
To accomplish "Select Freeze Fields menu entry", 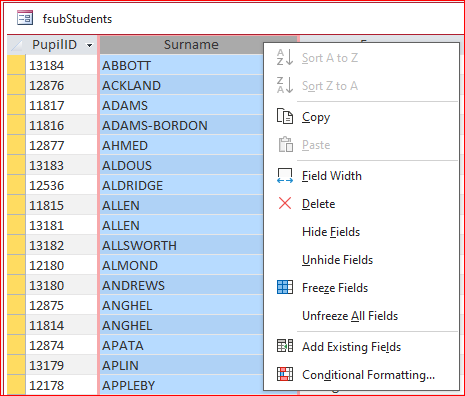I will coord(361,288).
